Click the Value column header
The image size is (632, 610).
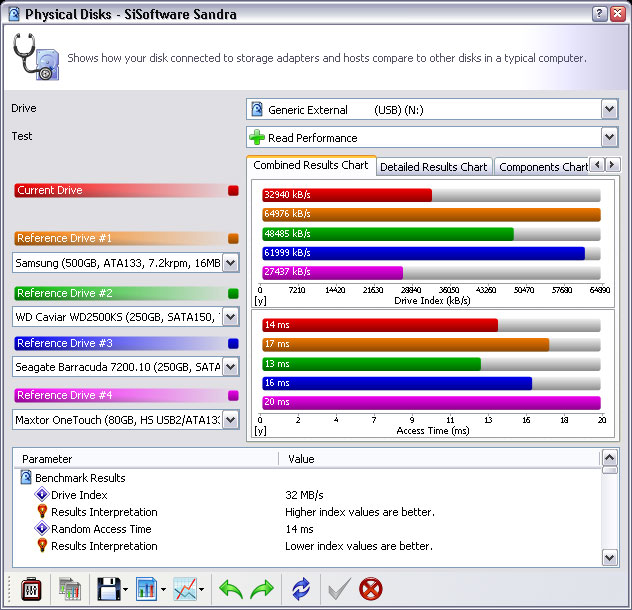pos(439,459)
